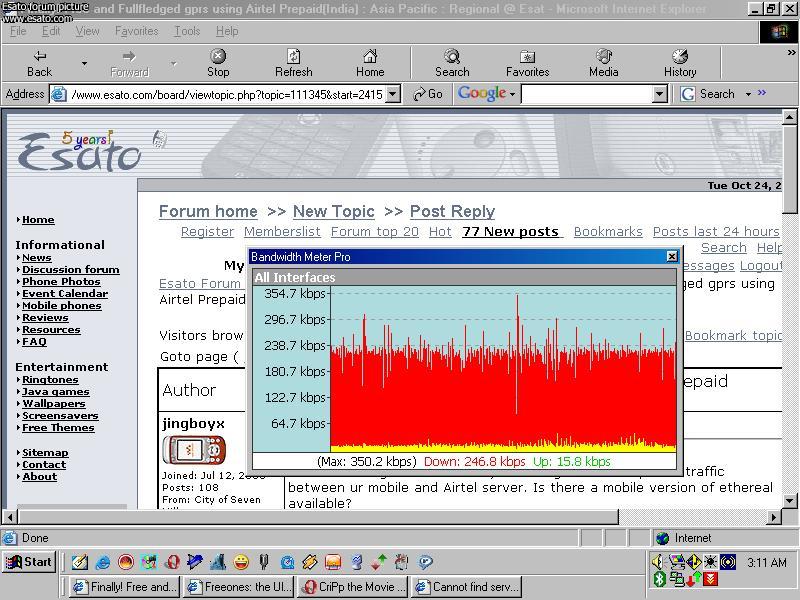Viewport: 800px width, 600px height.
Task: Open the 77 New posts link
Action: click(511, 232)
